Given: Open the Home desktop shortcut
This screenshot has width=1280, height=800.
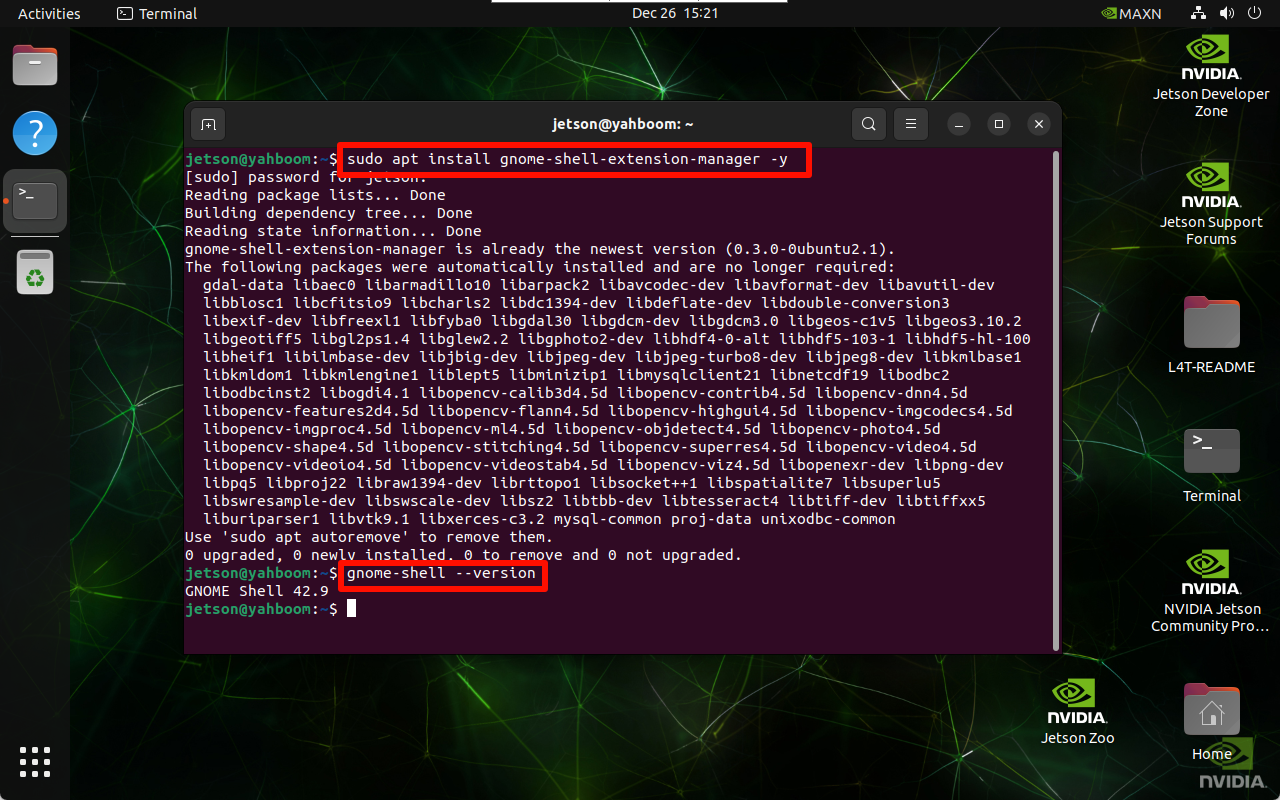Looking at the screenshot, I should 1211,710.
